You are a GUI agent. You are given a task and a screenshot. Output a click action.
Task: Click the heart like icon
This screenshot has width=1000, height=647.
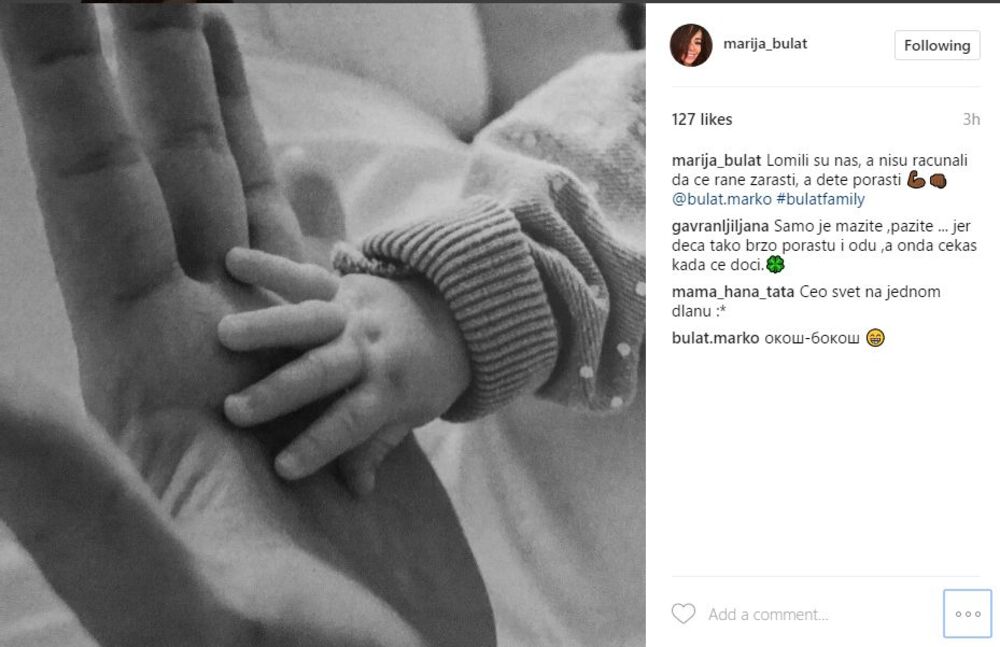click(683, 614)
